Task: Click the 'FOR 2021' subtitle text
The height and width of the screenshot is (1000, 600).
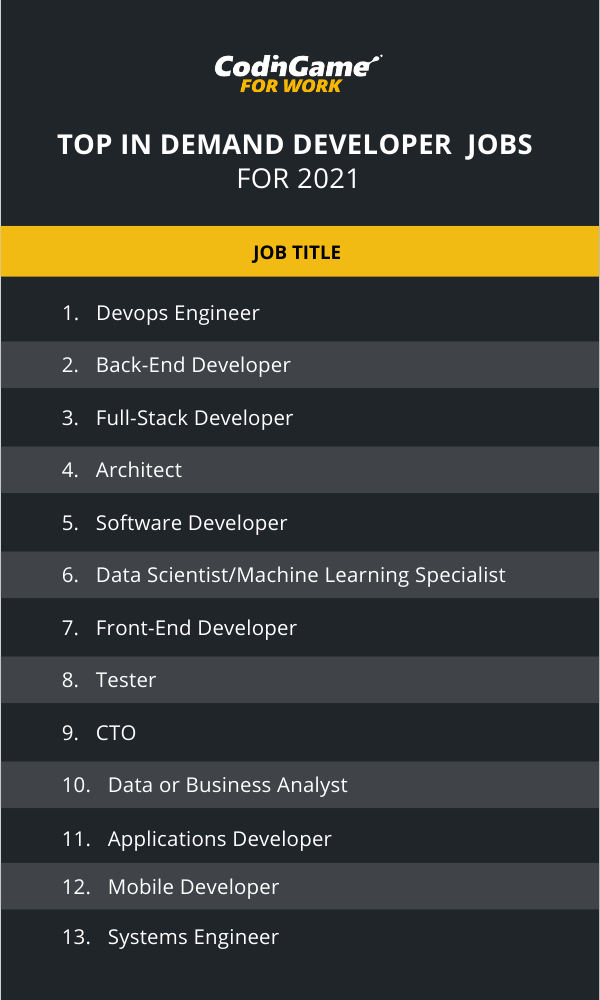Action: click(297, 180)
